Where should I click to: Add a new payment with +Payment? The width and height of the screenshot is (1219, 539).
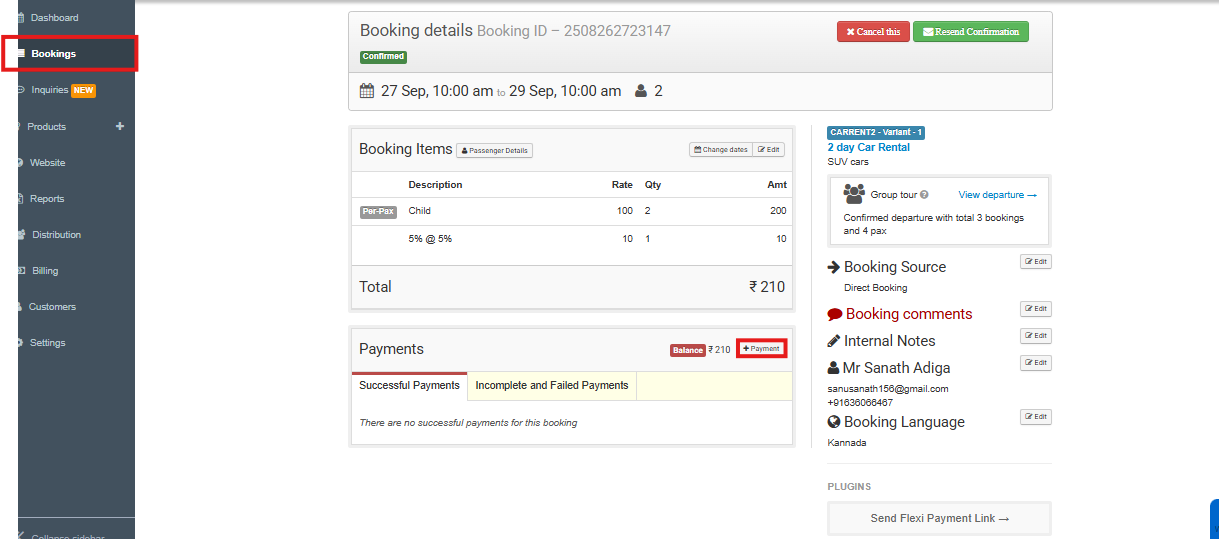click(x=761, y=349)
